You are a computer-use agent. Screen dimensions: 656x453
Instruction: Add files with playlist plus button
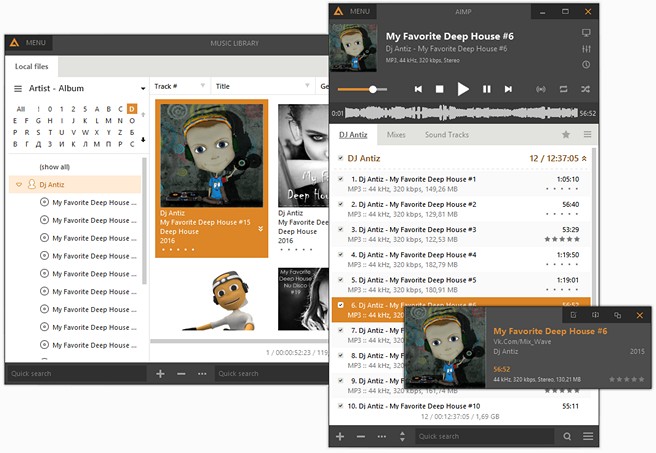[x=340, y=436]
